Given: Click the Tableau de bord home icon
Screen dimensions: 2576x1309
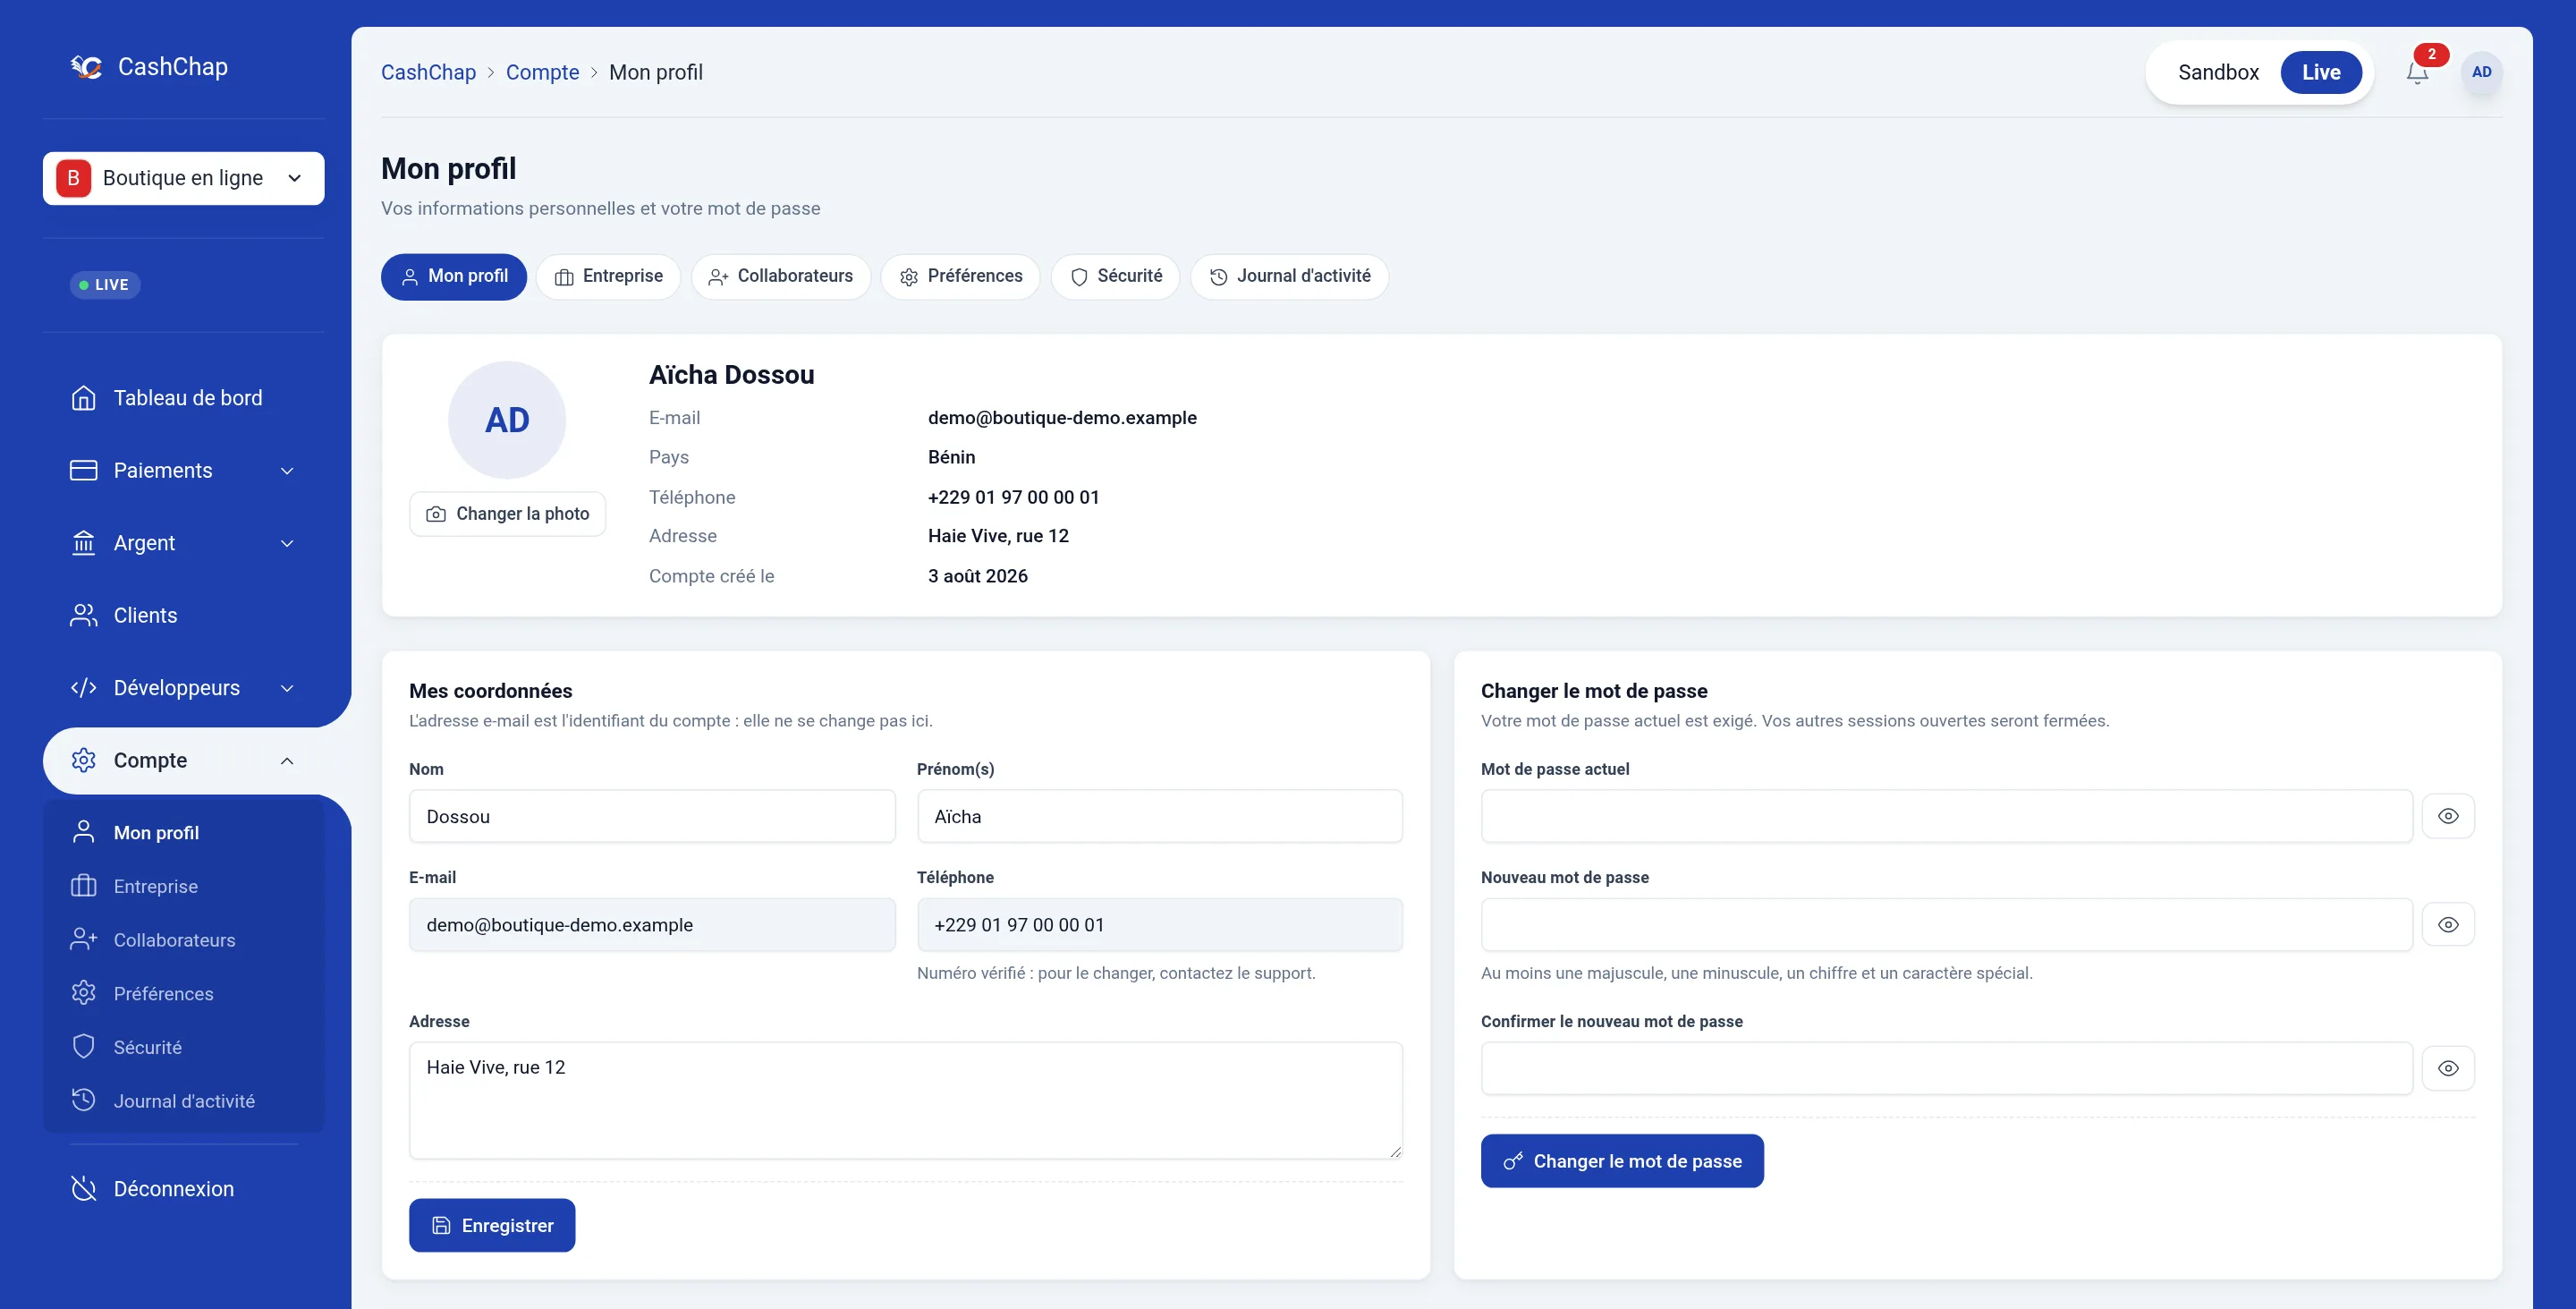Looking at the screenshot, I should coord(84,398).
